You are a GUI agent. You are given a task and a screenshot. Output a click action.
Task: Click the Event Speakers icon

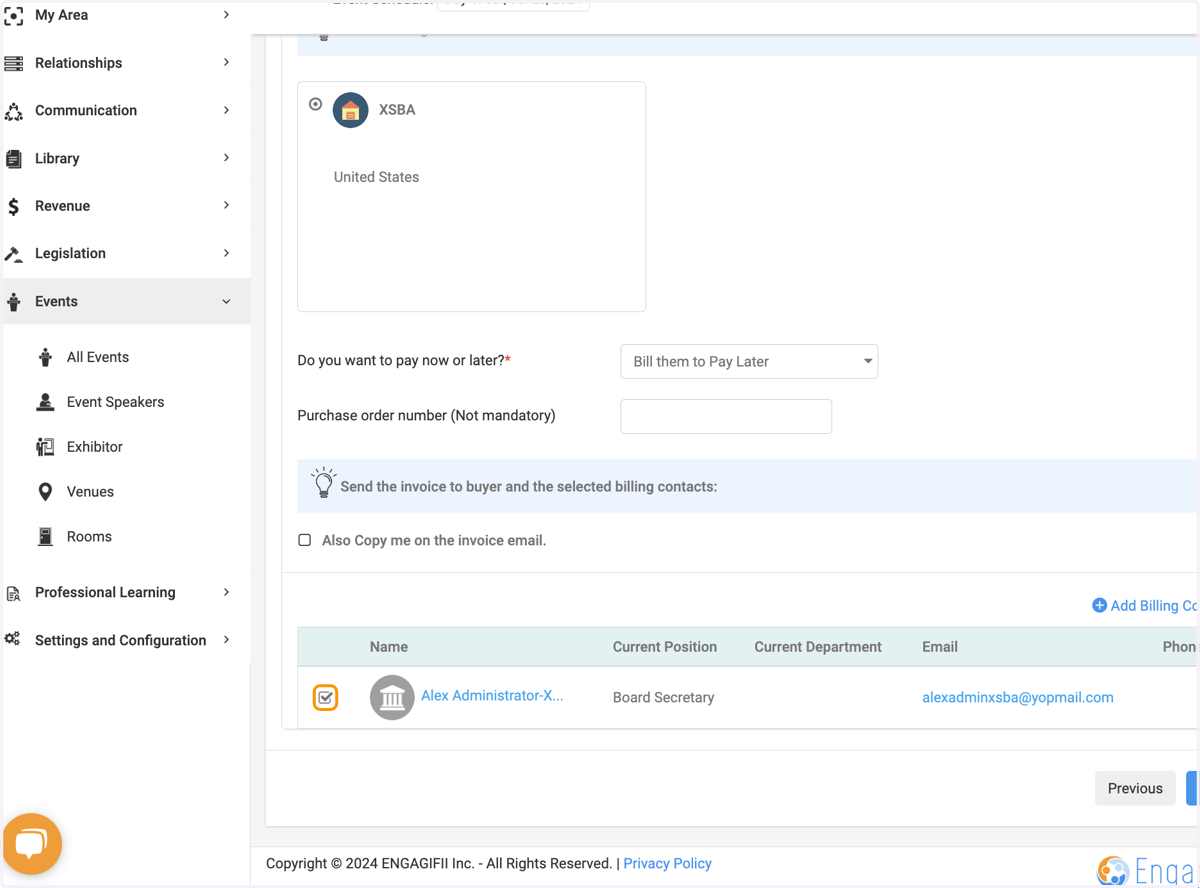point(45,402)
